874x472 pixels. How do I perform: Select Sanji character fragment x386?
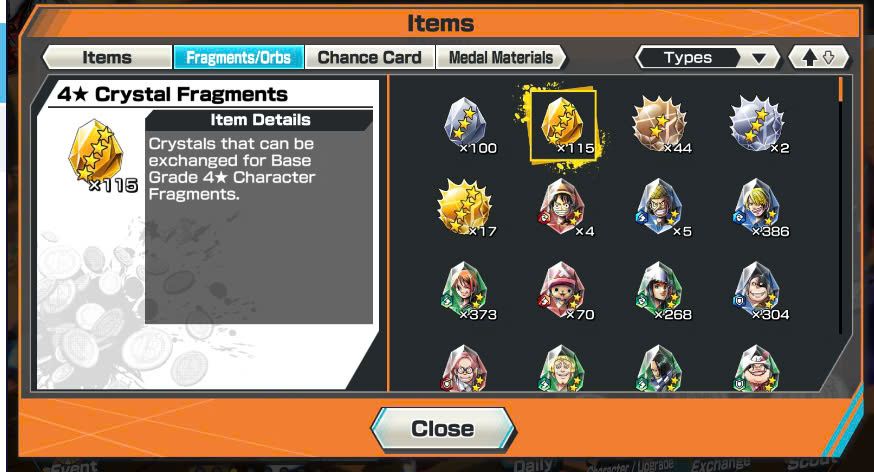pyautogui.click(x=758, y=207)
